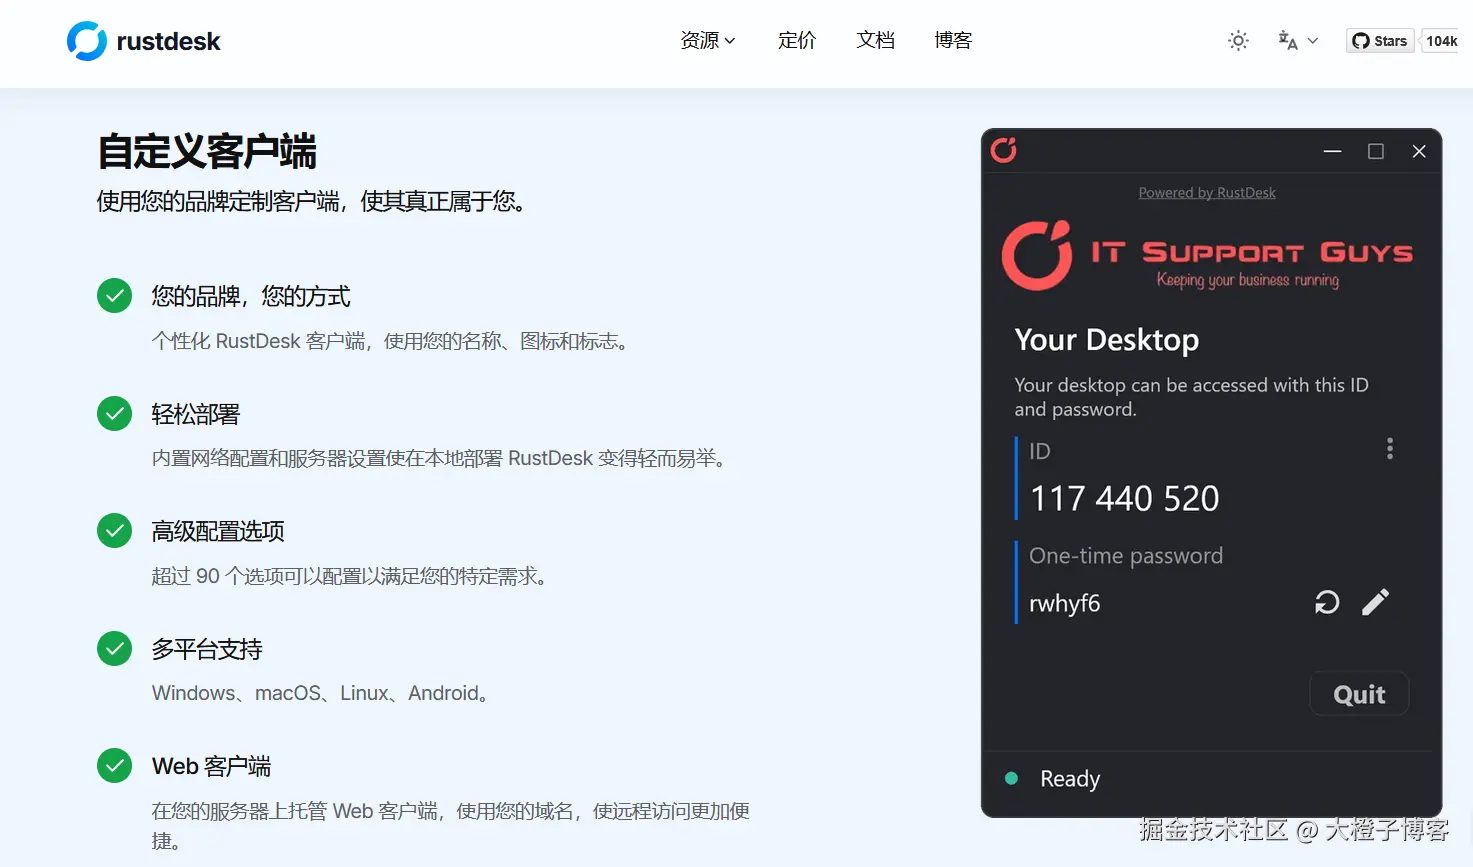Click the green Ready status dot
Viewport: 1473px width, 867px height.
(x=1011, y=778)
